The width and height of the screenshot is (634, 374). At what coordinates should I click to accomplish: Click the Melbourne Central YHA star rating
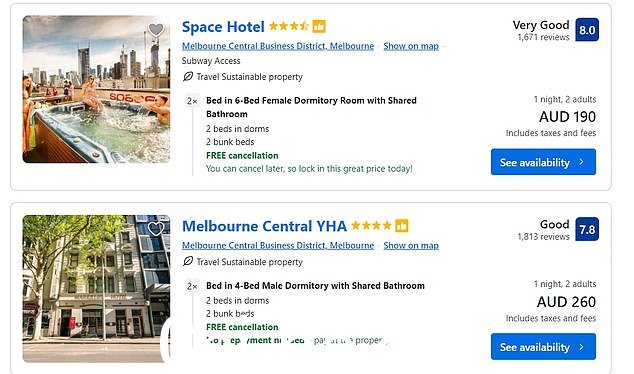[371, 226]
